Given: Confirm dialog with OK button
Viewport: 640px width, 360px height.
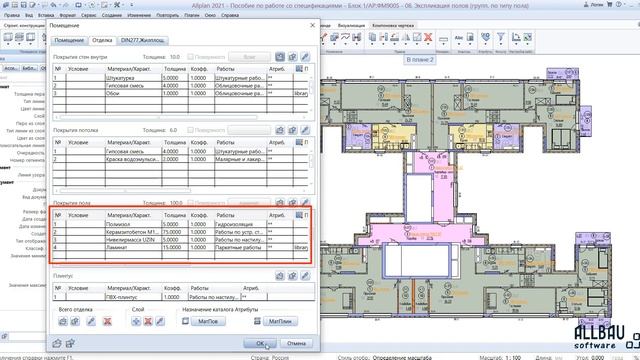Looking at the screenshot, I should 260,343.
